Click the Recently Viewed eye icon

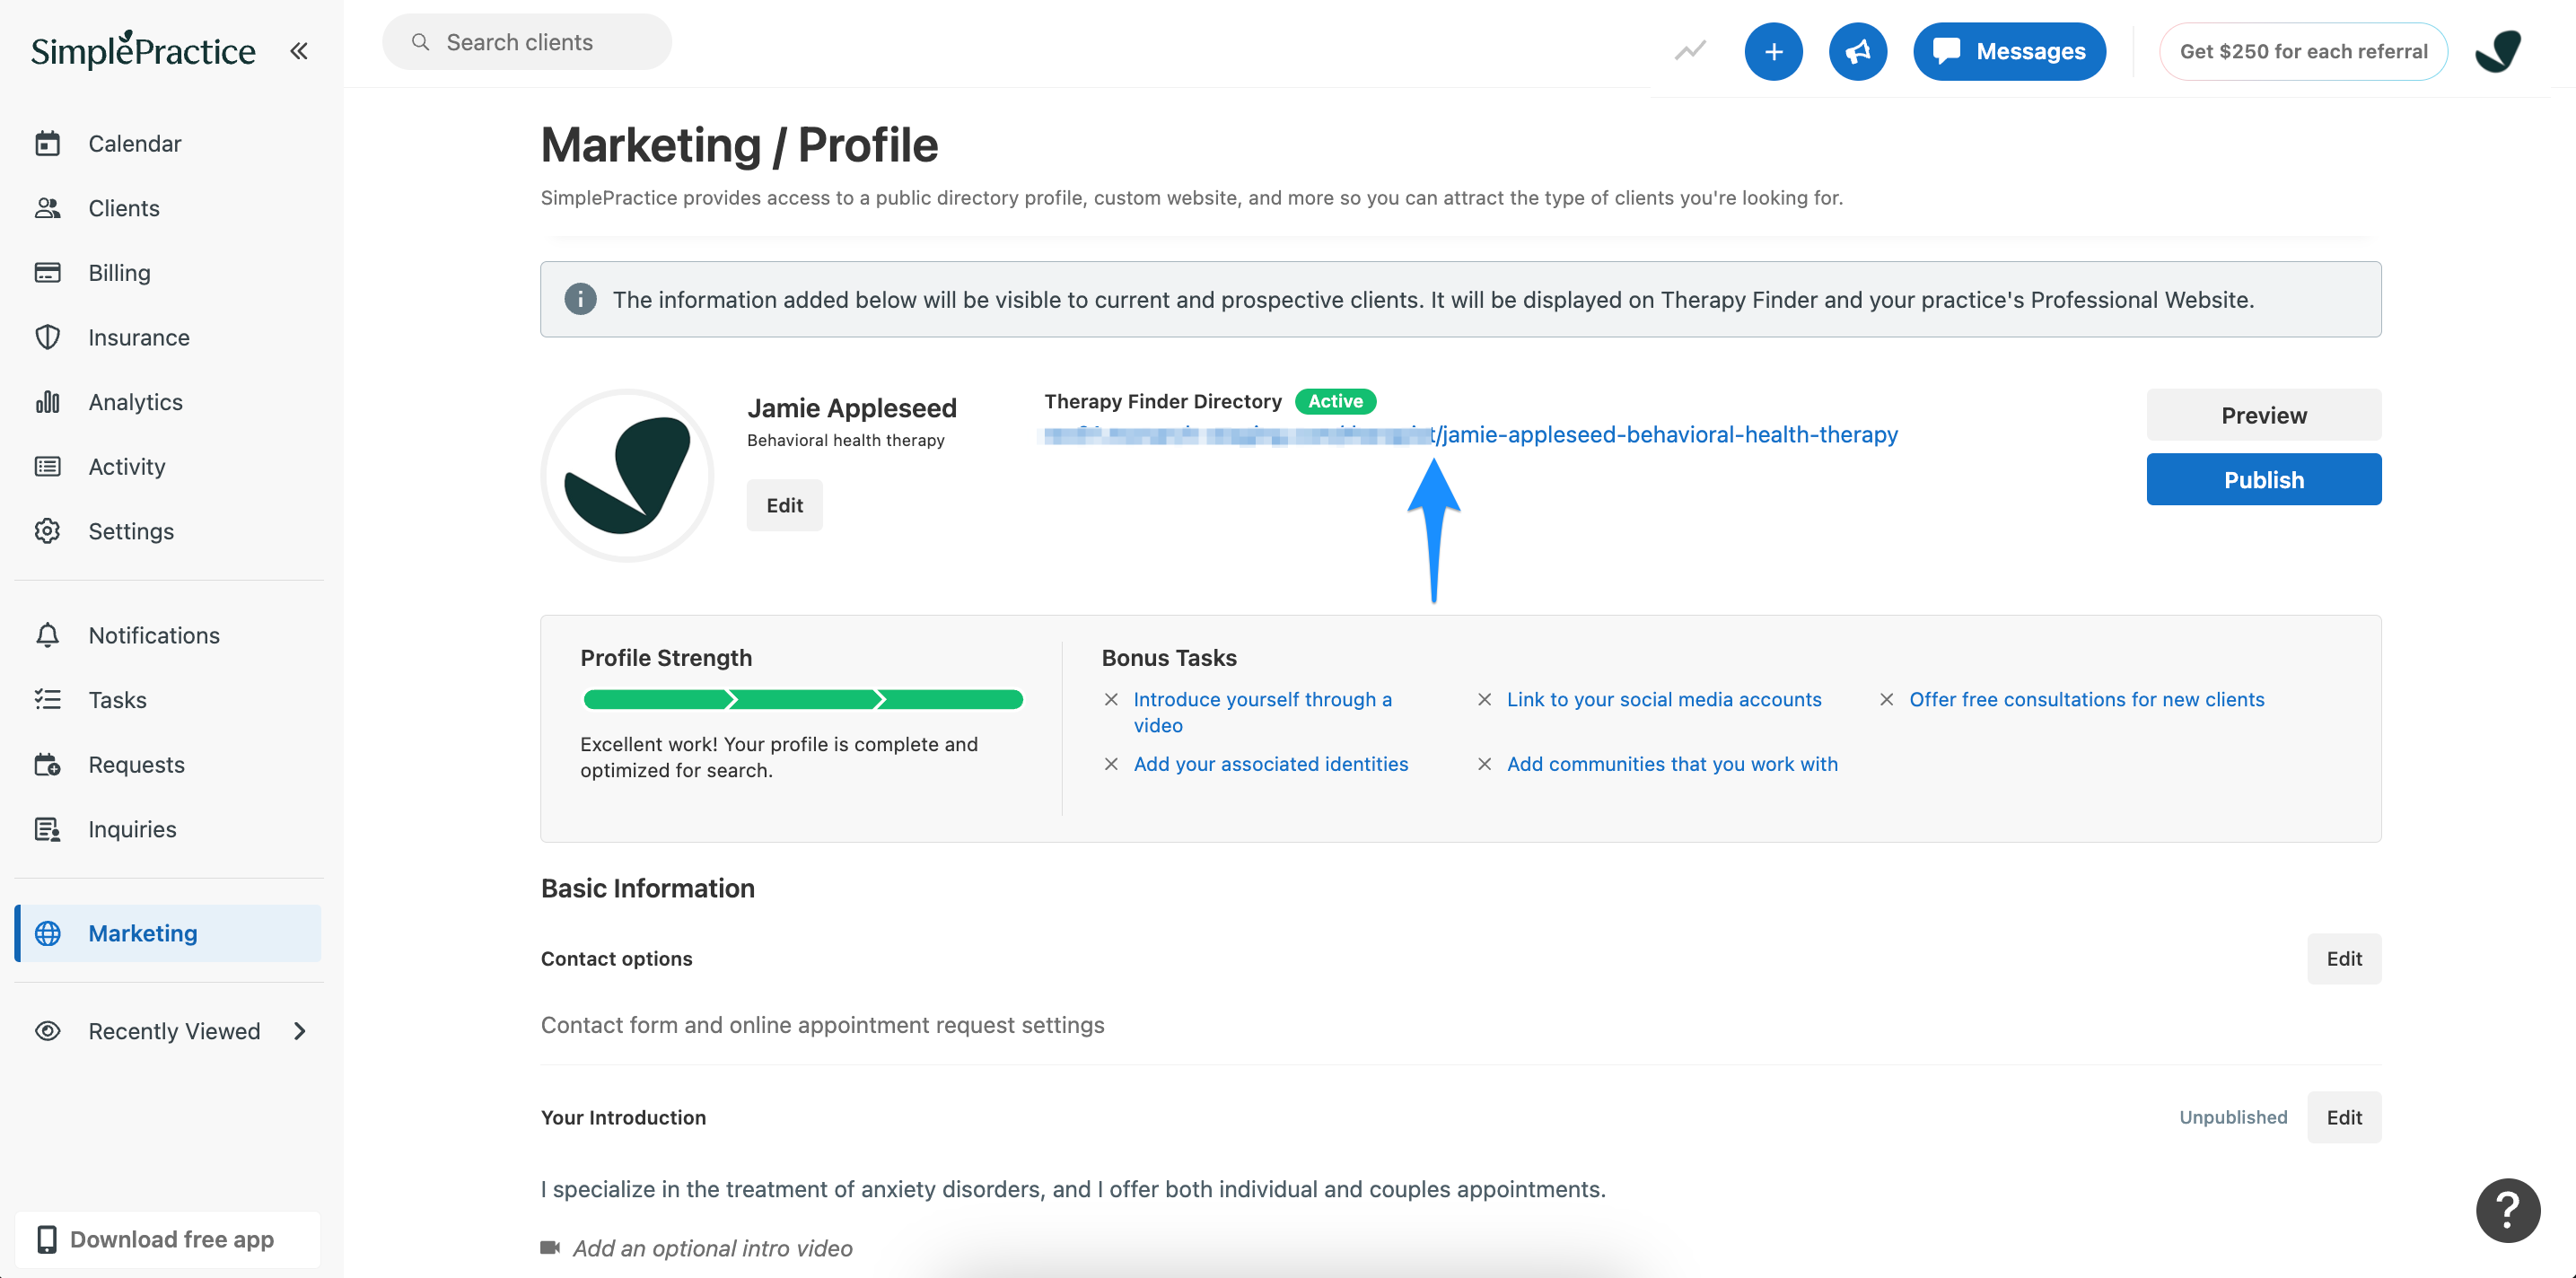(47, 1031)
